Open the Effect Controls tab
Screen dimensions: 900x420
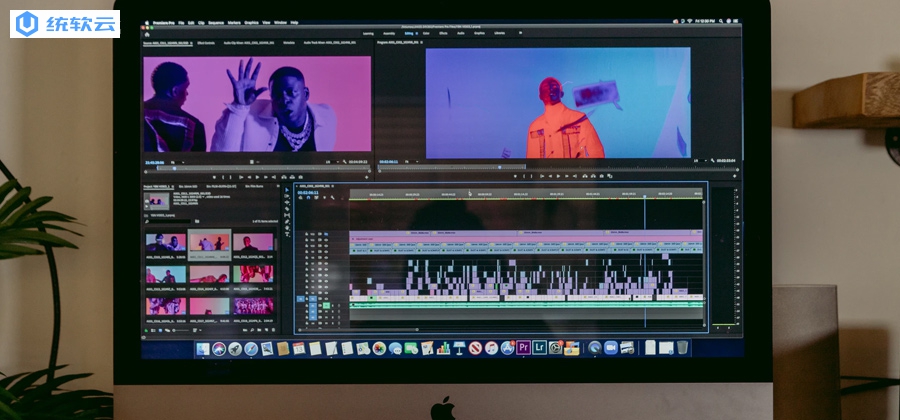pyautogui.click(x=205, y=42)
